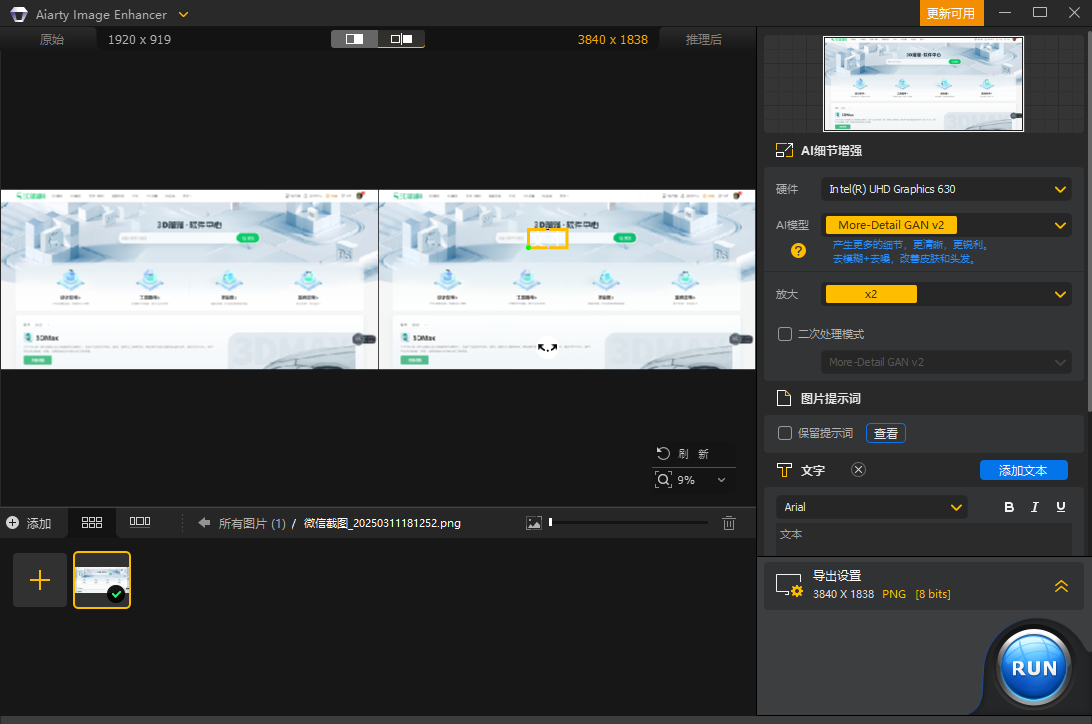Image resolution: width=1092 pixels, height=724 pixels.
Task: Click the [8 bits] export label
Action: point(933,594)
